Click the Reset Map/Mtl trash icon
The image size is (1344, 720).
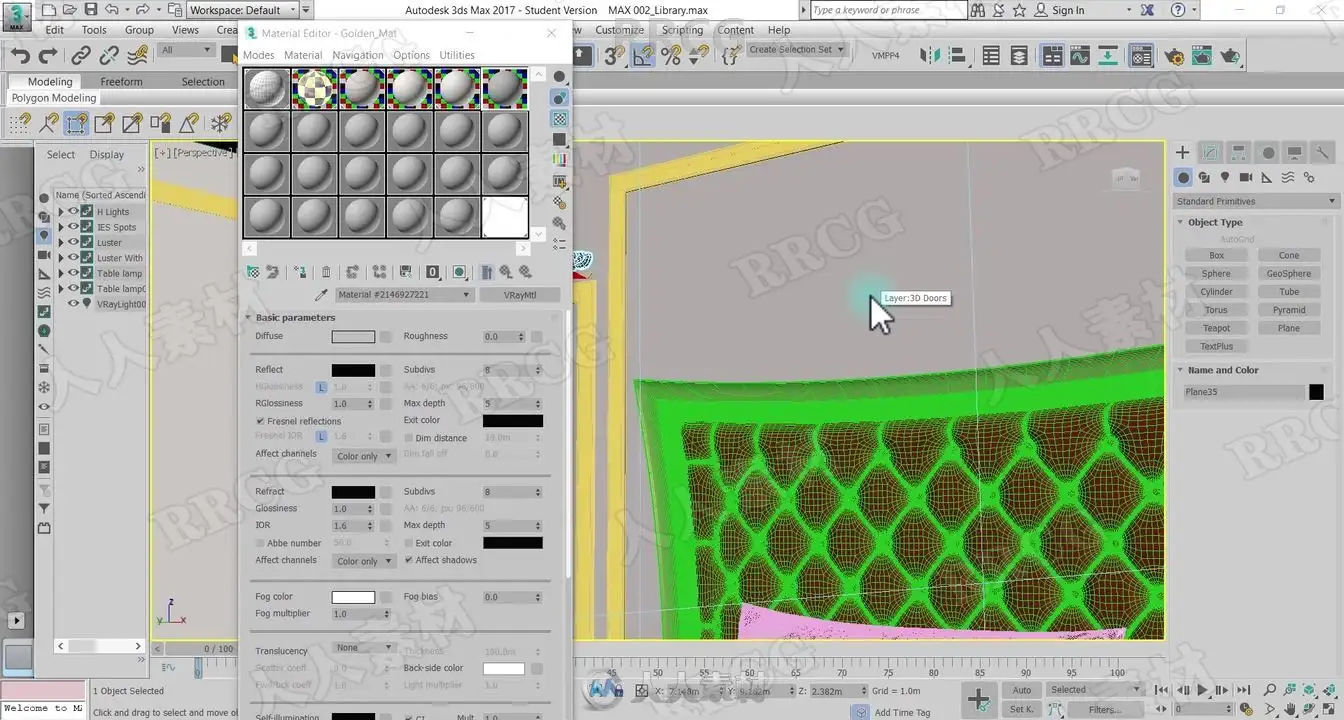326,272
